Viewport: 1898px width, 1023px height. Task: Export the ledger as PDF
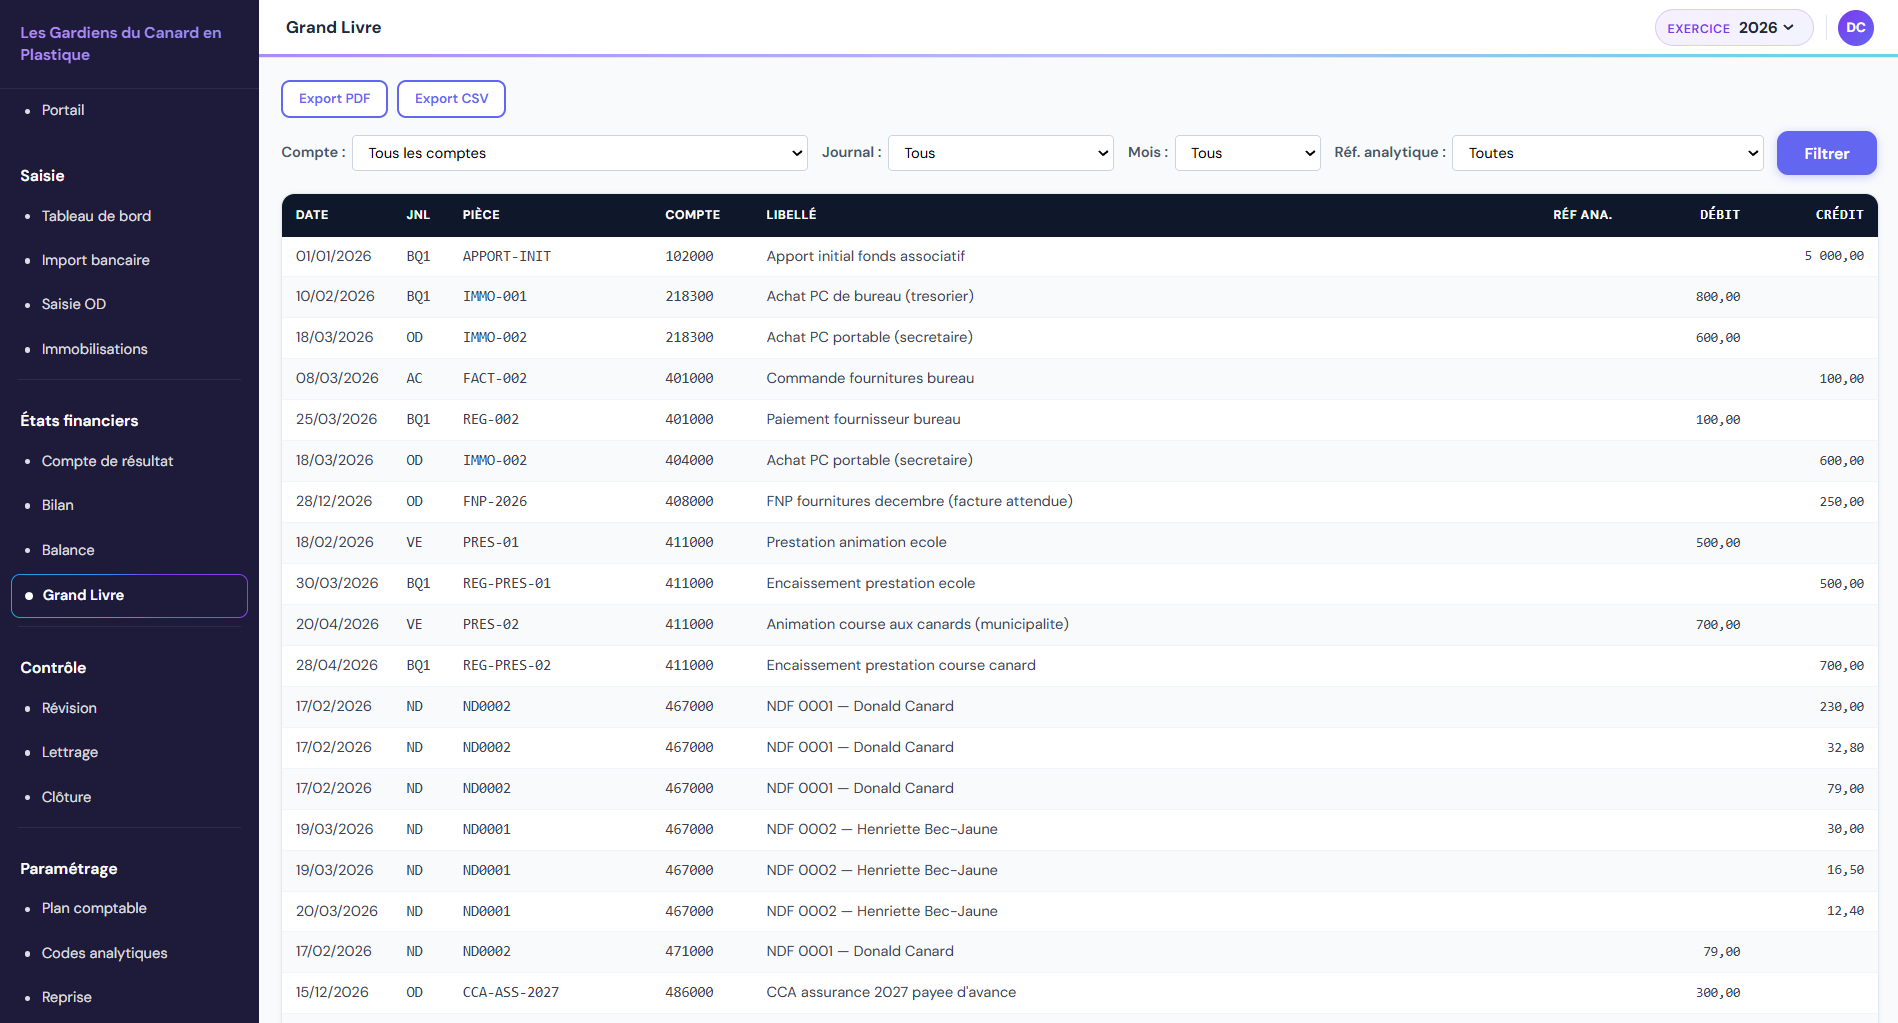334,99
